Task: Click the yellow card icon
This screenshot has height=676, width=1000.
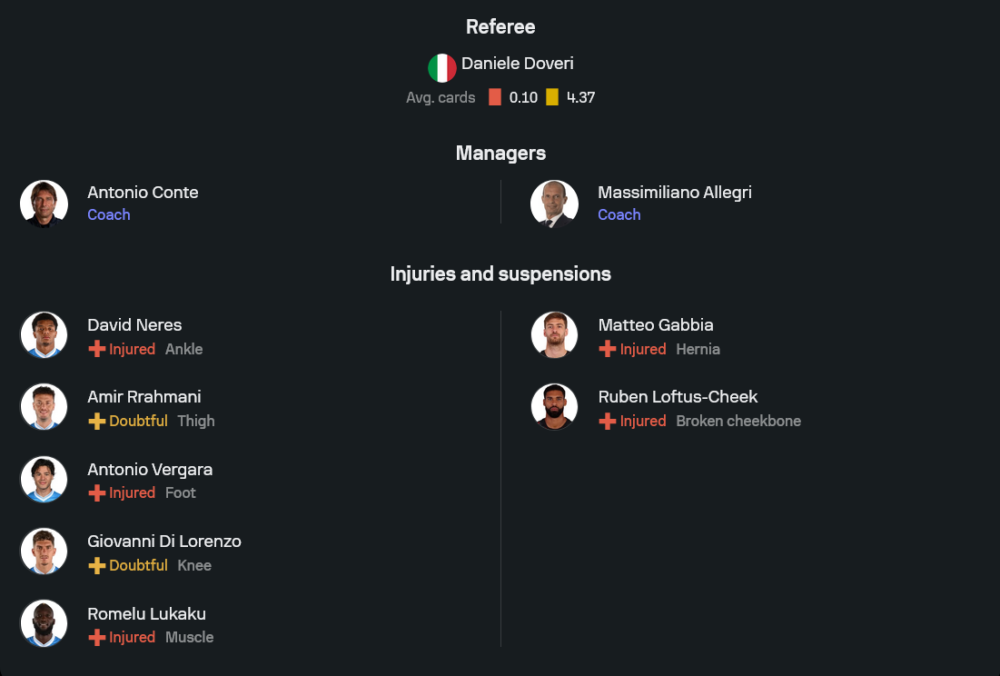Action: coord(552,98)
